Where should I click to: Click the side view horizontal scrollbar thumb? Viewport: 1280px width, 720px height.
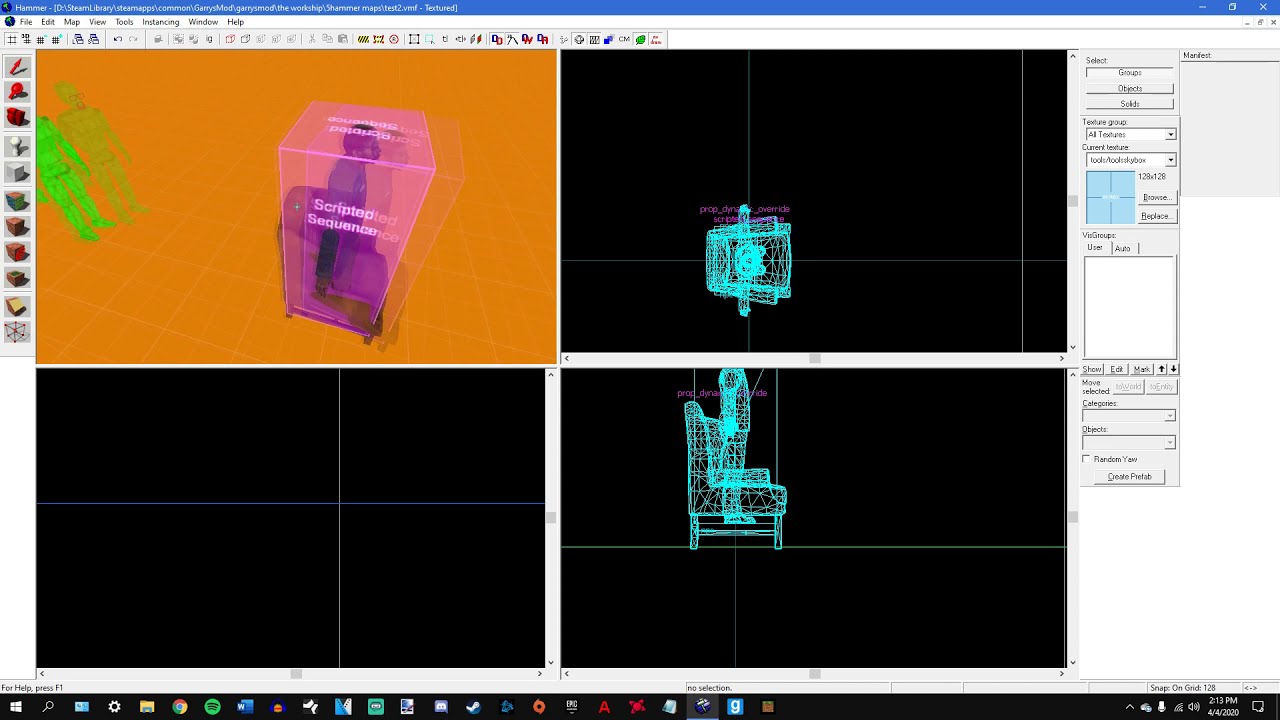pos(815,674)
